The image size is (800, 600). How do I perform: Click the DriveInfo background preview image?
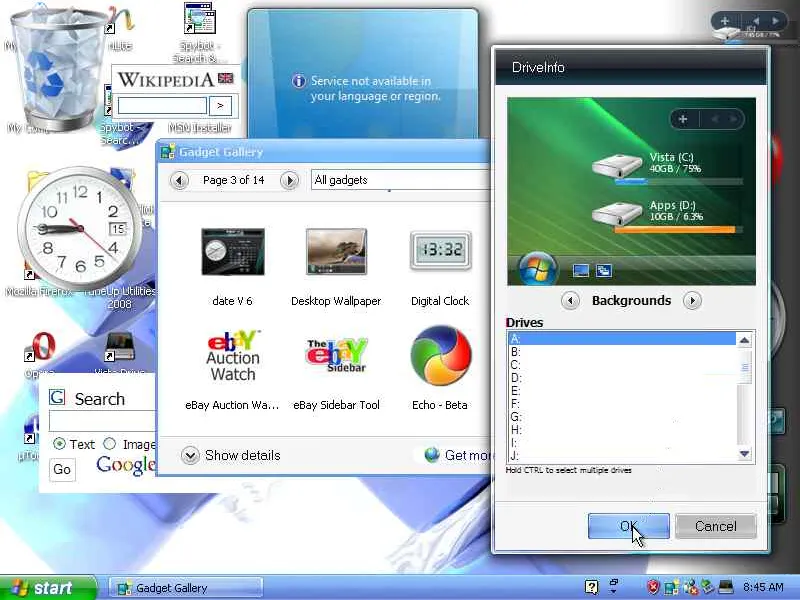[631, 191]
